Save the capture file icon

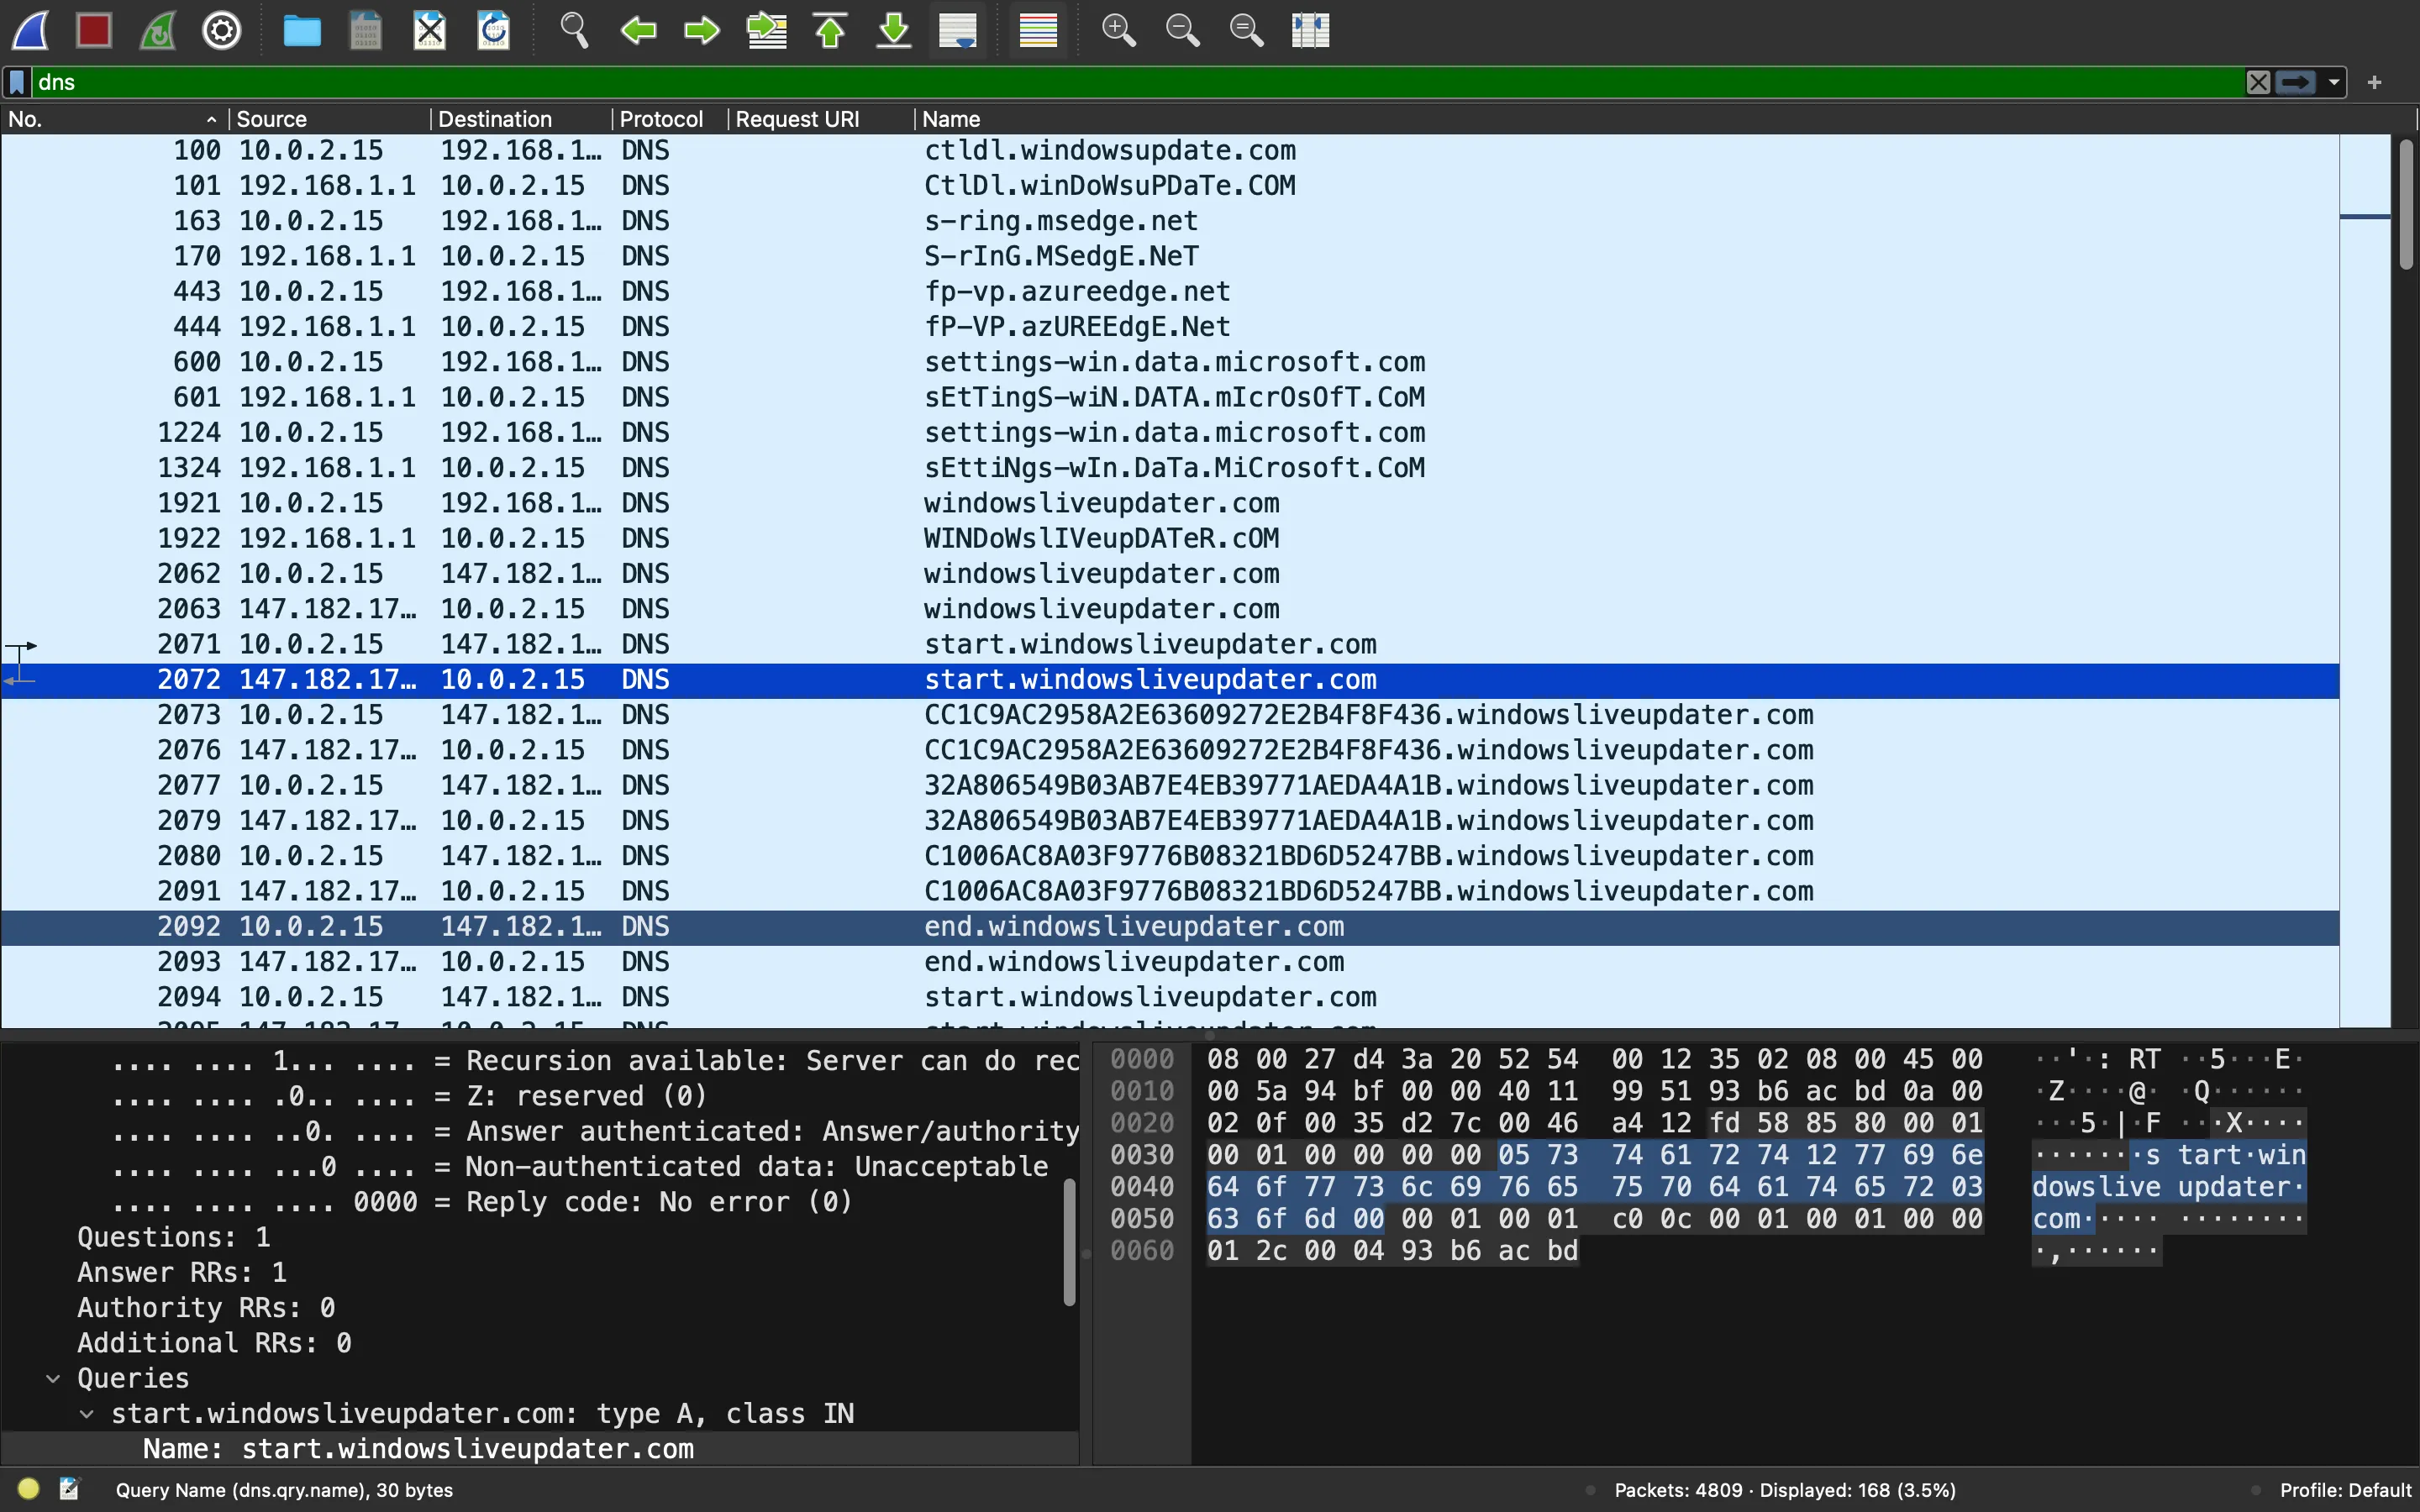pos(365,31)
